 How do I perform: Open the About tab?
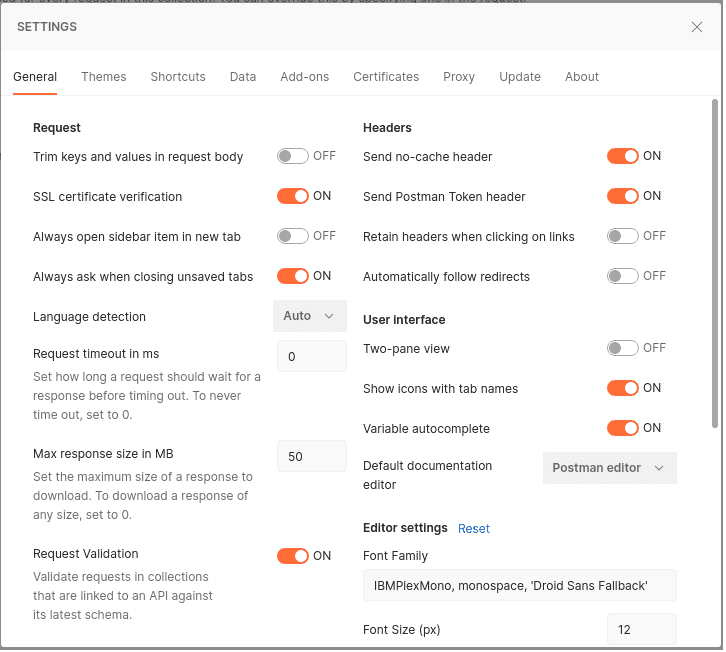click(x=582, y=77)
